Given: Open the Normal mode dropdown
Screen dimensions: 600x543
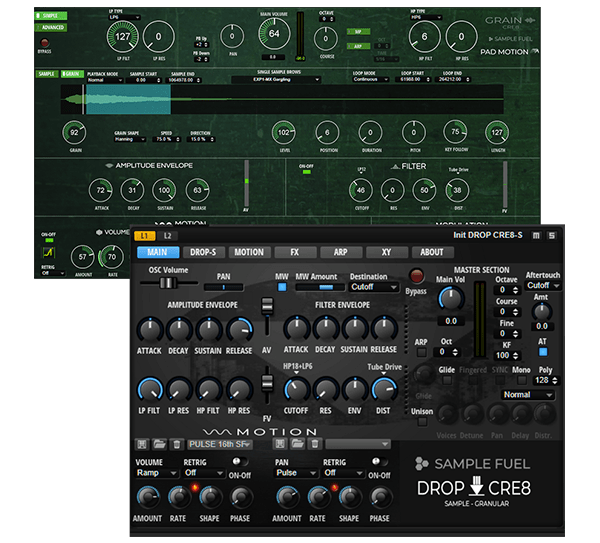Looking at the screenshot, I should (528, 395).
